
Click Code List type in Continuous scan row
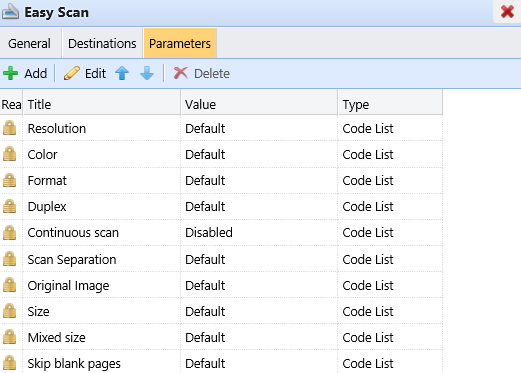368,233
